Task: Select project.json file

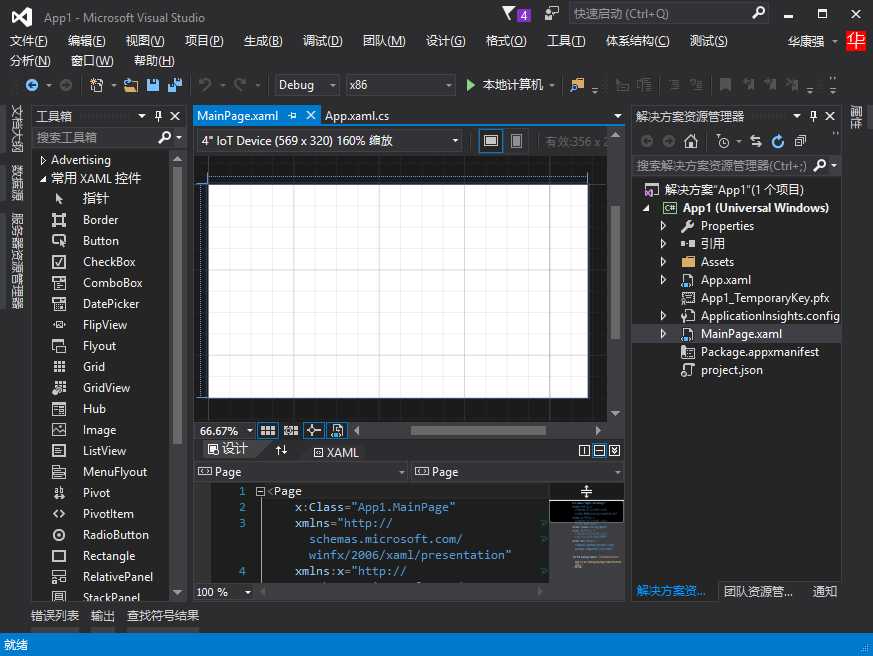Action: coord(731,370)
